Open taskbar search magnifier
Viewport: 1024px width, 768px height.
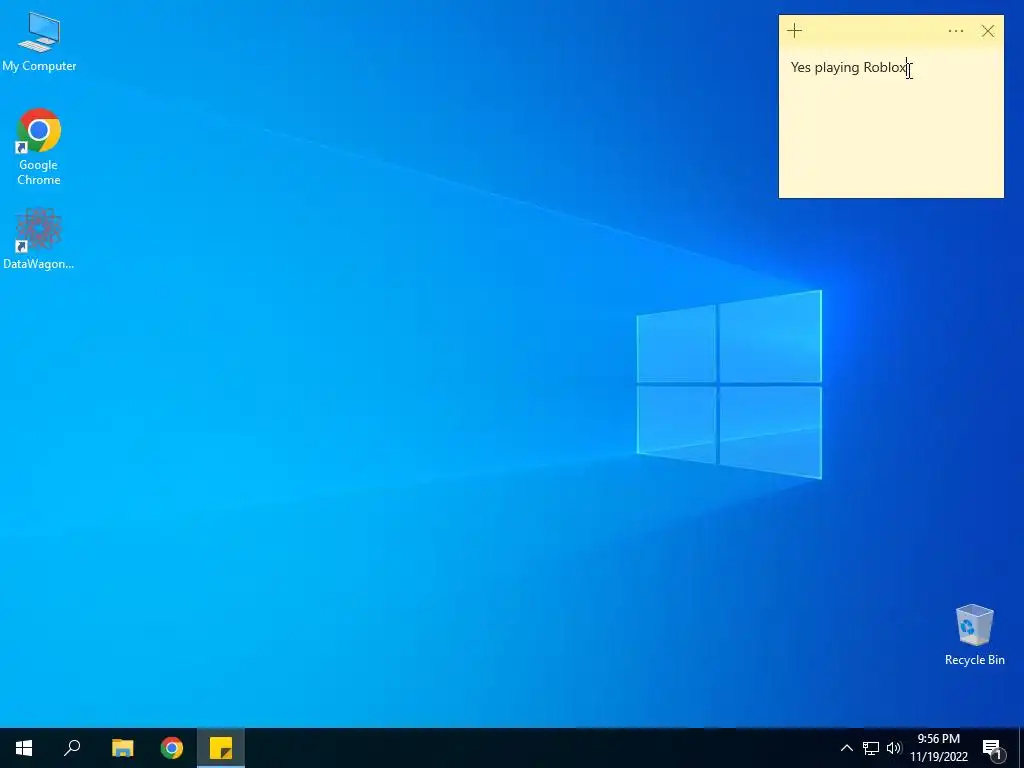click(72, 748)
